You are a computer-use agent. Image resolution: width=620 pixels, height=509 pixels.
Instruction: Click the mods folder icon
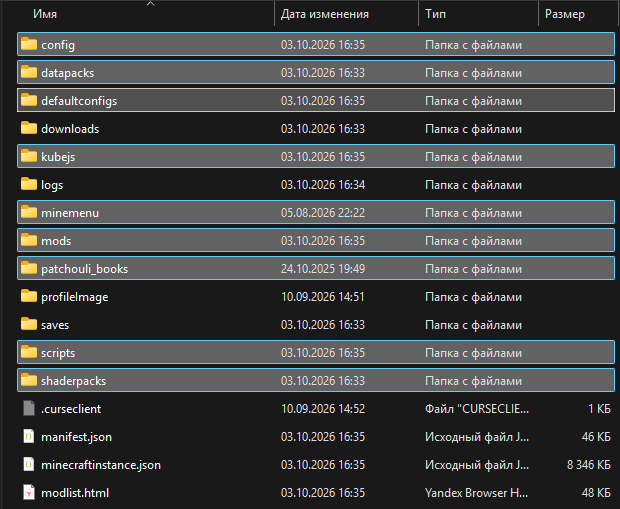(29, 240)
